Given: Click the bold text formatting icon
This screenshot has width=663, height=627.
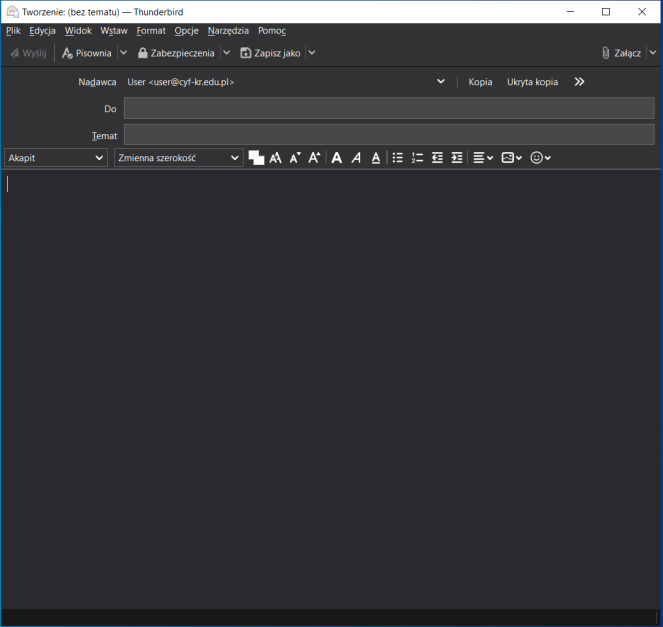Looking at the screenshot, I should pyautogui.click(x=336, y=158).
